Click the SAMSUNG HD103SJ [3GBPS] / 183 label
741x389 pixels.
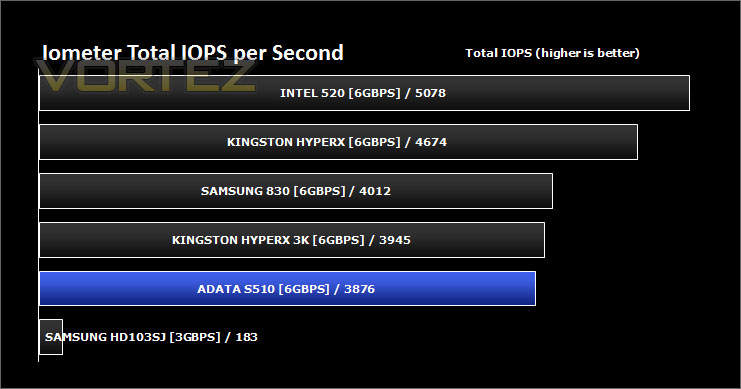(151, 337)
